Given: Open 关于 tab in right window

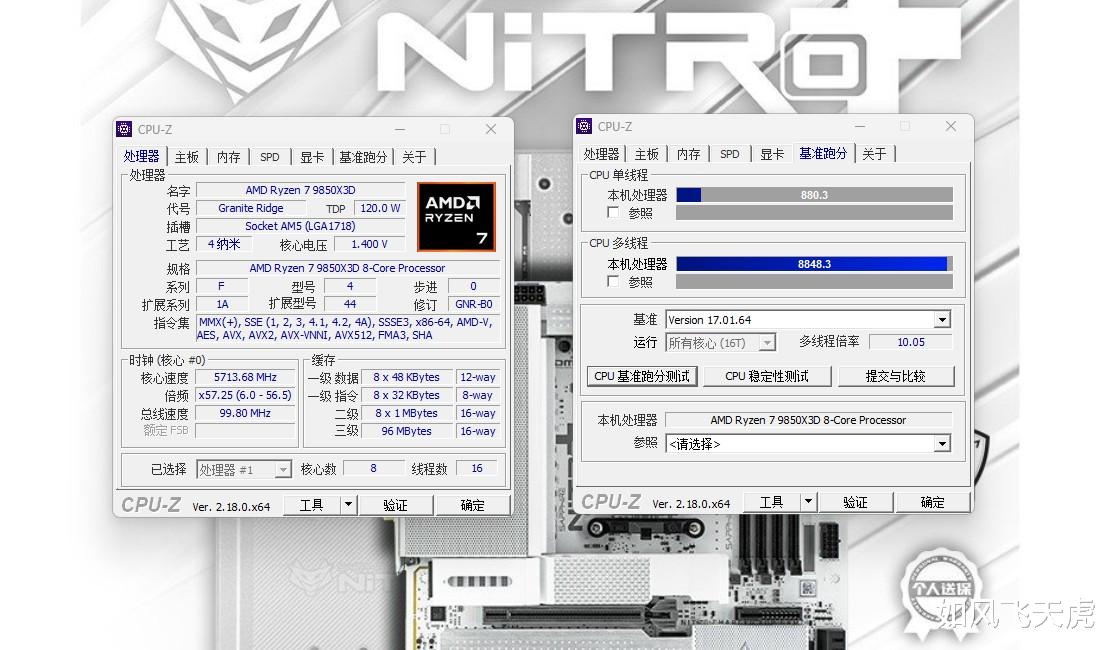Looking at the screenshot, I should [x=874, y=154].
